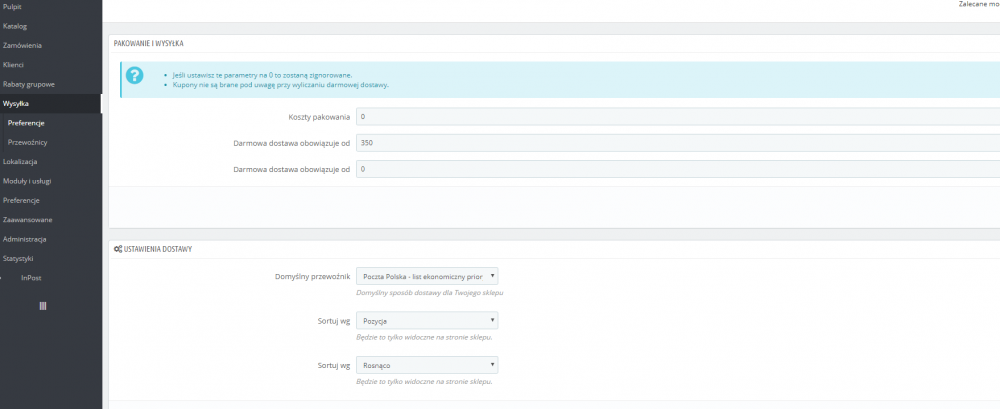1000x409 pixels.
Task: Click the Koszty pakowania input field
Action: [x=677, y=117]
